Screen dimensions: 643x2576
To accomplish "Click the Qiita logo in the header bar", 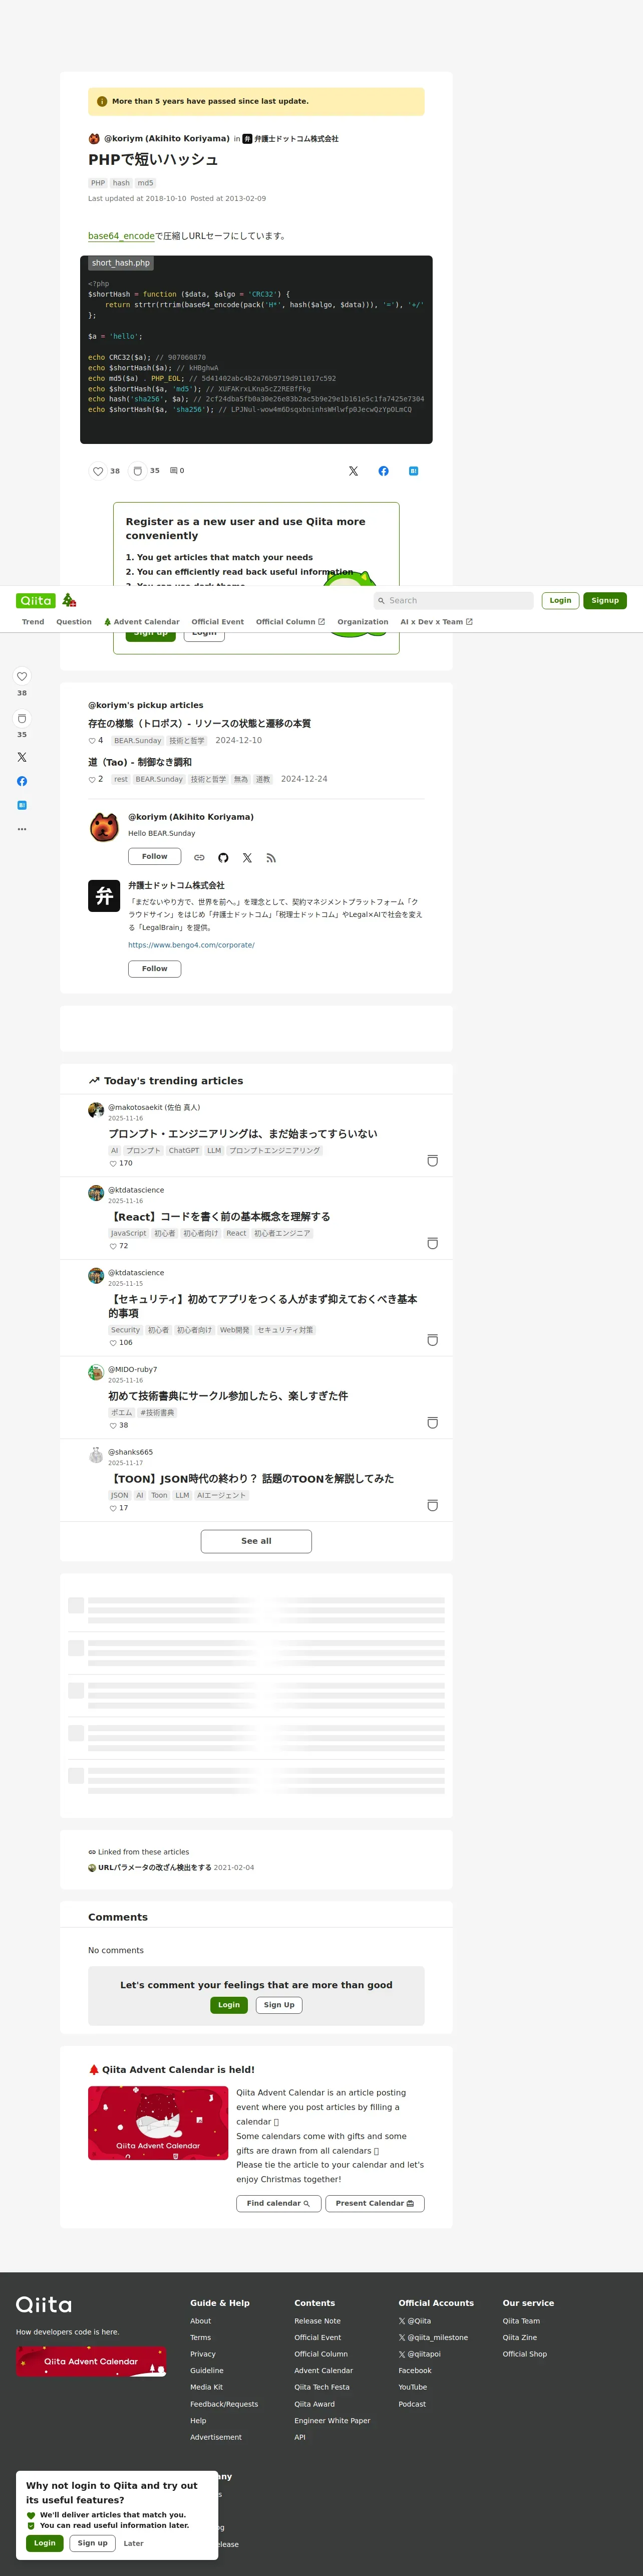I will tap(36, 601).
